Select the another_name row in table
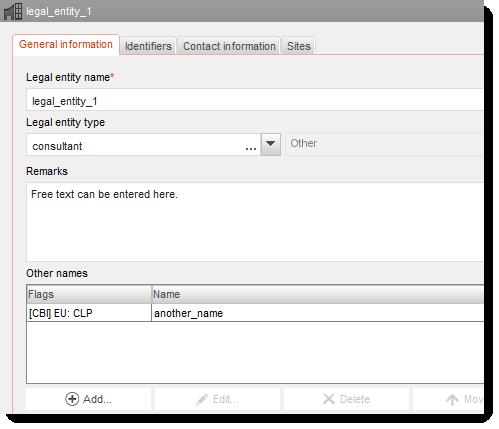This screenshot has height=429, width=499. [x=255, y=313]
